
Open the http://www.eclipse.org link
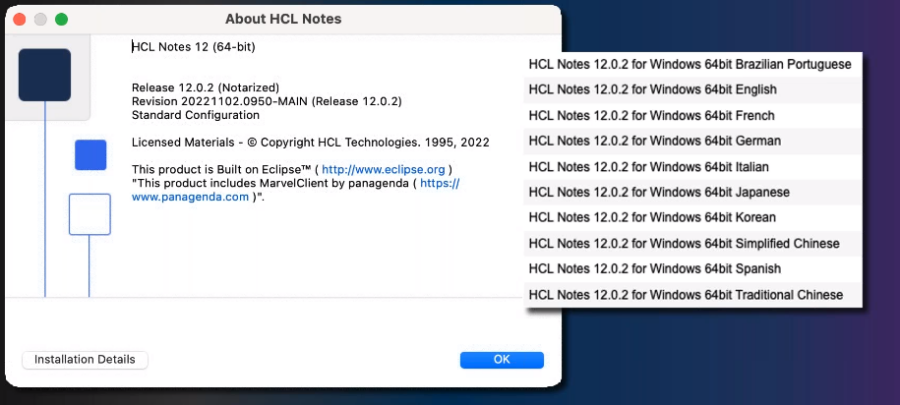[x=383, y=170]
